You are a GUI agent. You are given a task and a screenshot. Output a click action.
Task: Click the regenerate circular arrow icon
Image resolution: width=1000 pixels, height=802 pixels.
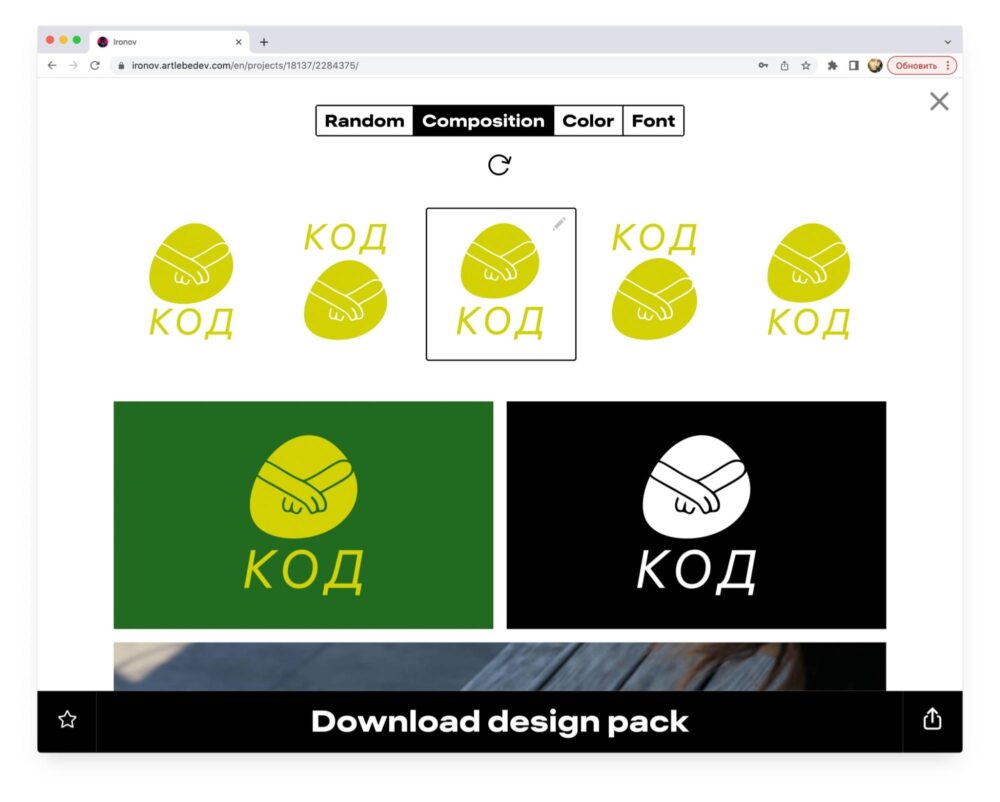(x=499, y=164)
